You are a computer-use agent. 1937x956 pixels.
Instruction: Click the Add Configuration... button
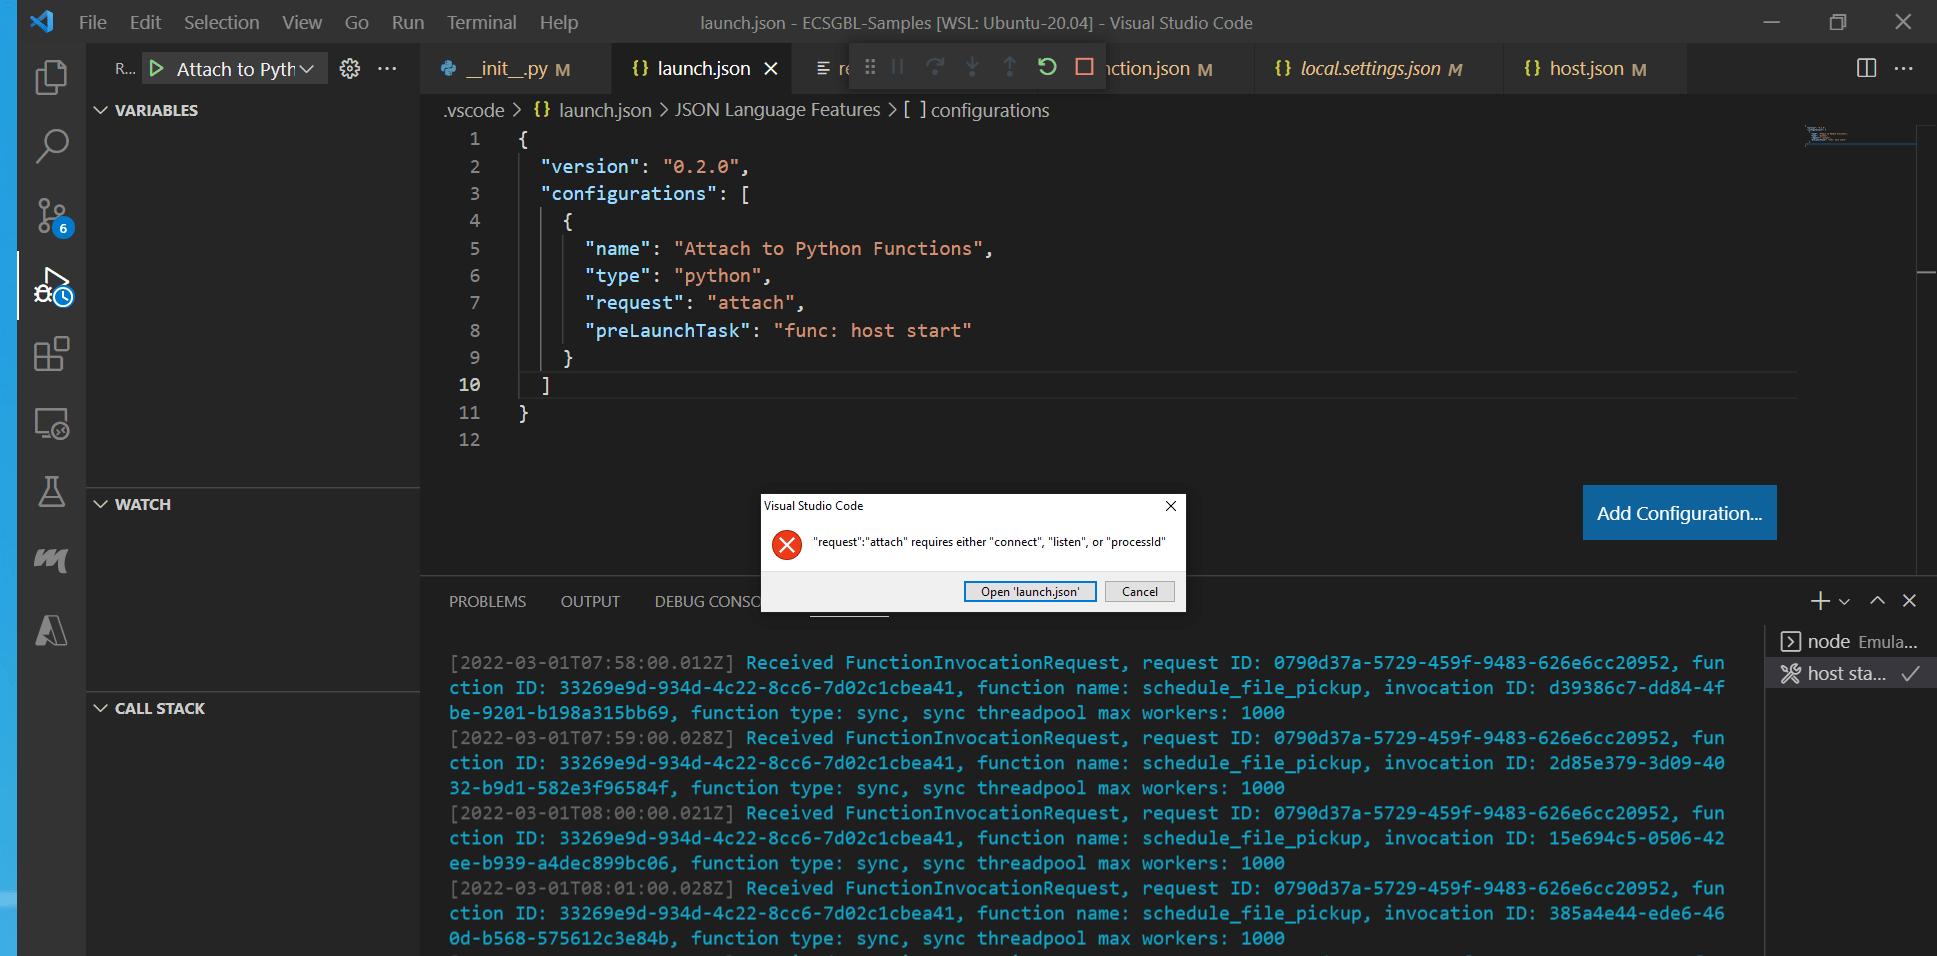1679,513
